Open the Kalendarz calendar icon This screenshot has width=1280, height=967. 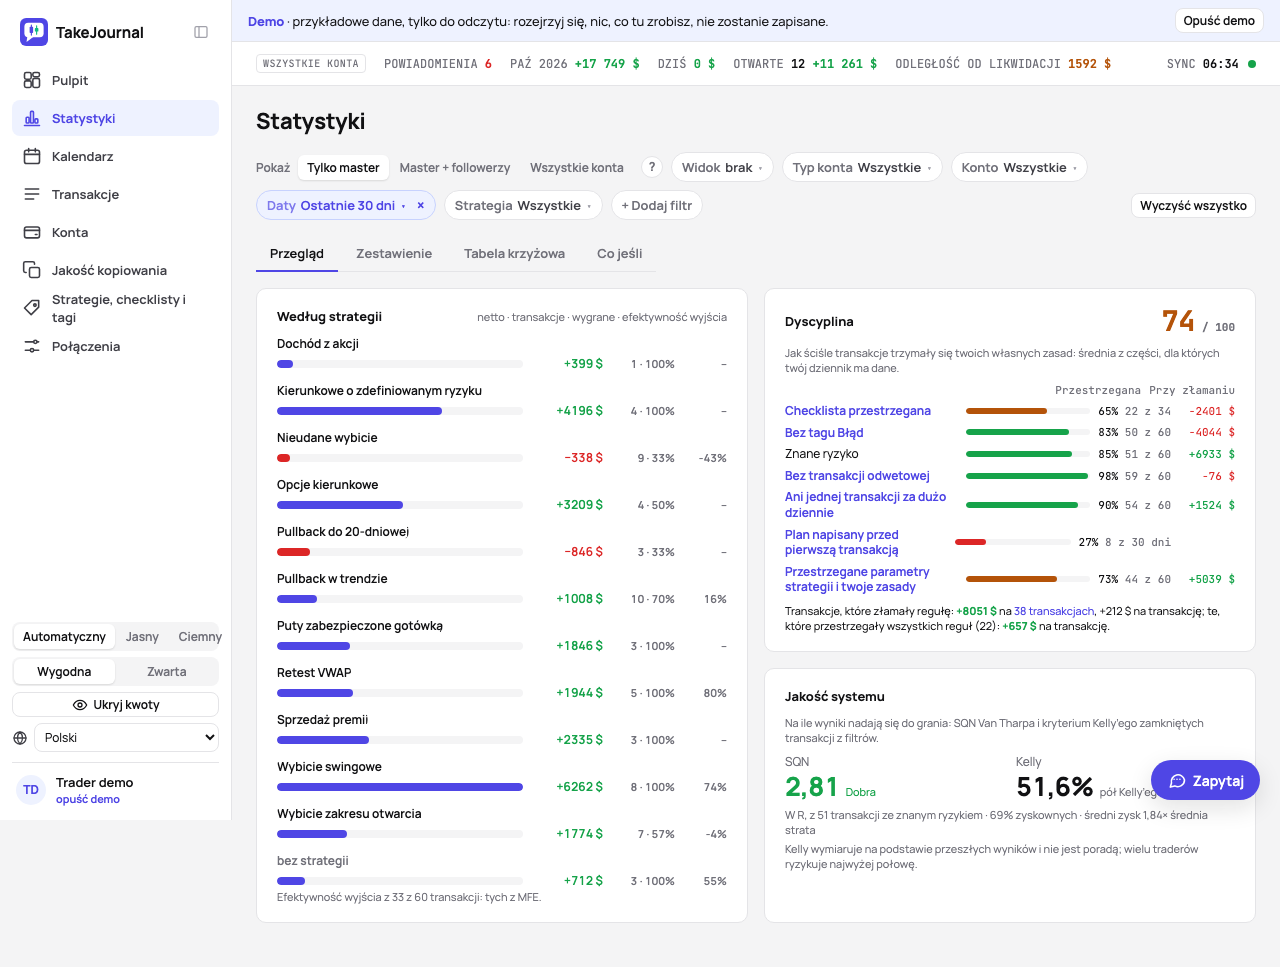pyautogui.click(x=32, y=156)
